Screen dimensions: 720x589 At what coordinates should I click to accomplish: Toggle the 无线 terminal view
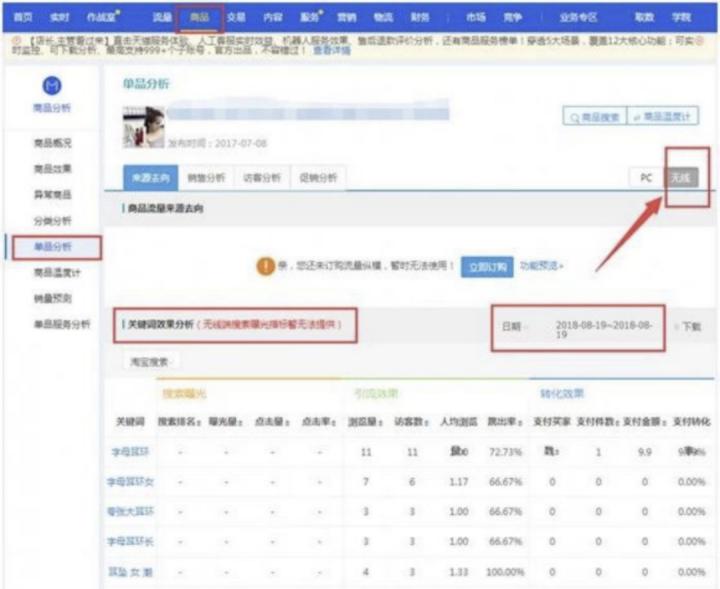point(681,178)
